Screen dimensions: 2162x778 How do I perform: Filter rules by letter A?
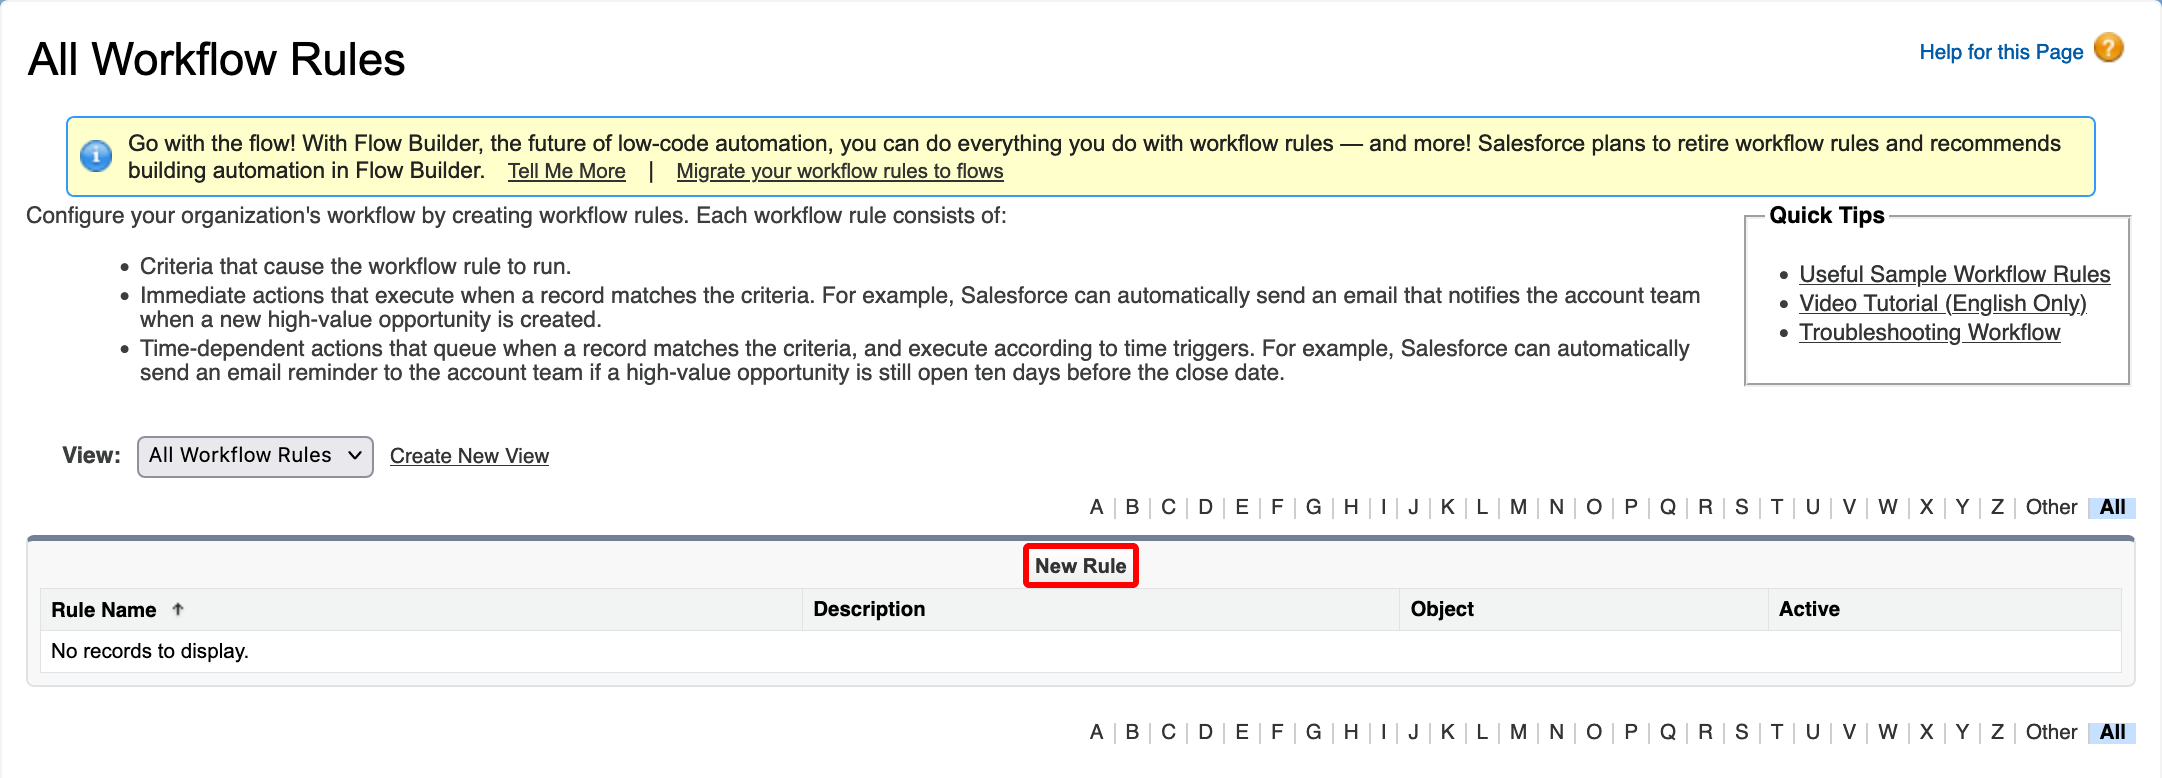[x=1096, y=507]
